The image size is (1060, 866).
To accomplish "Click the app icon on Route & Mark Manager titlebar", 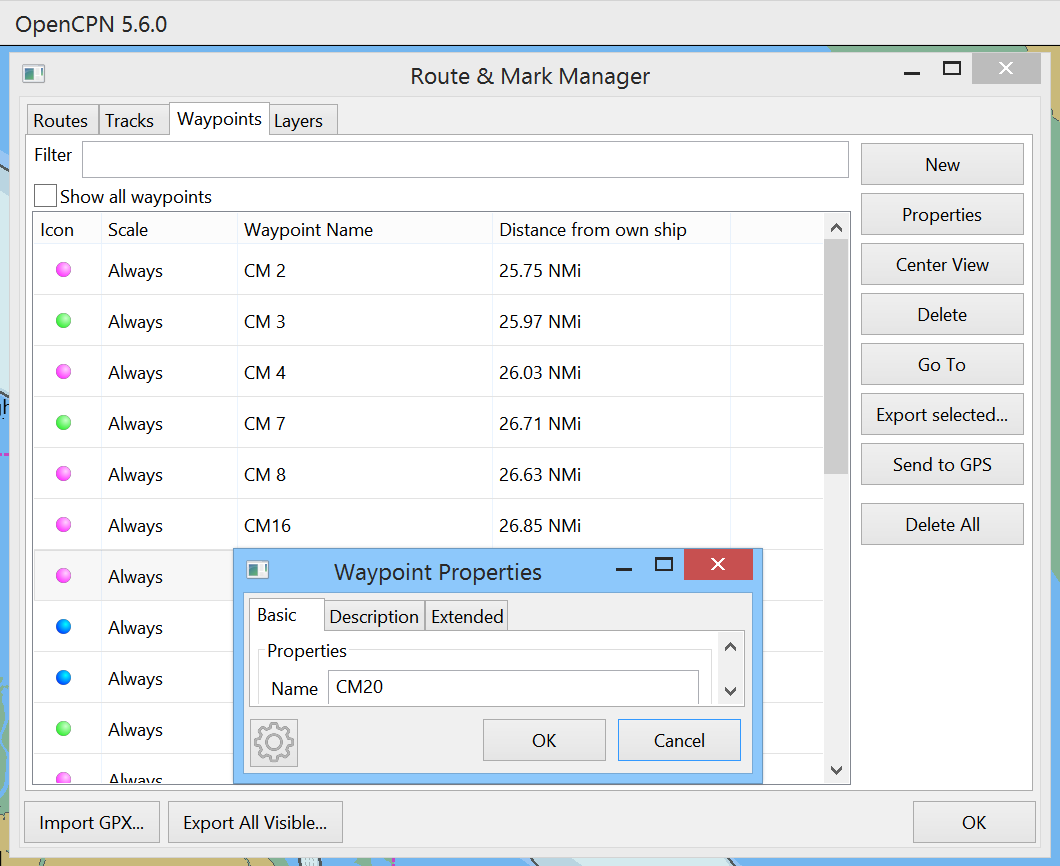I will pyautogui.click(x=33, y=73).
